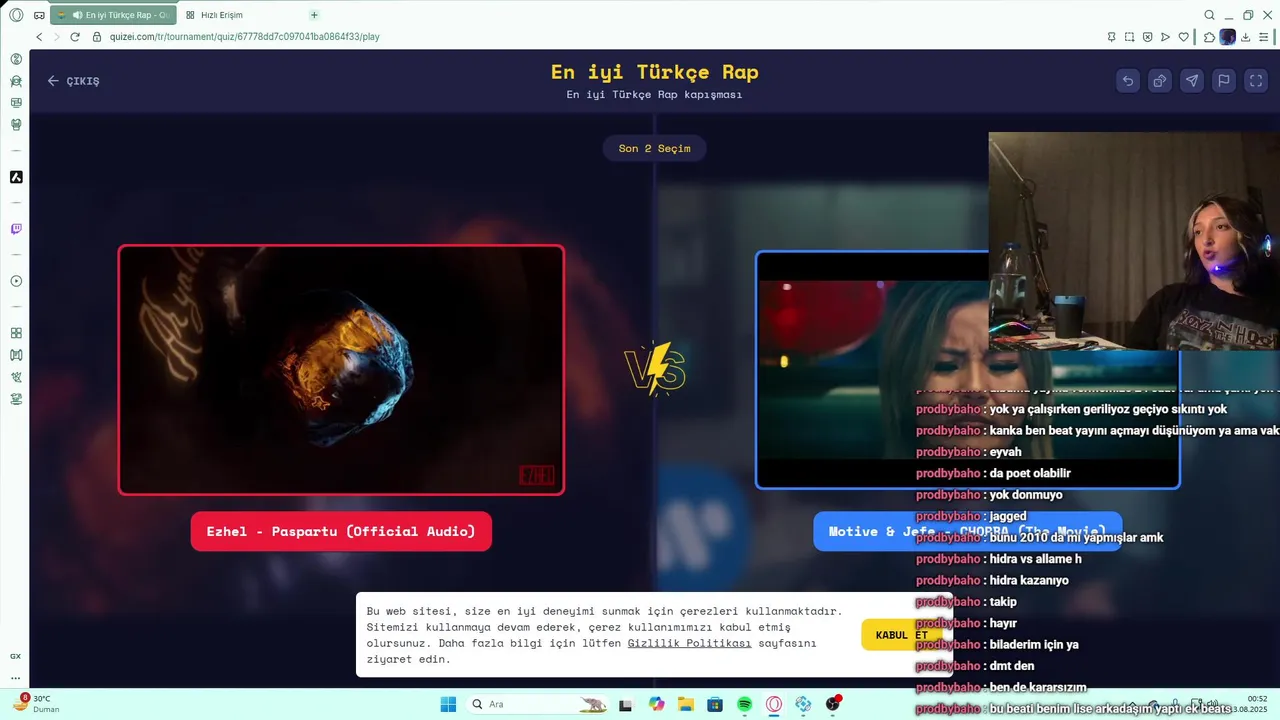Image resolution: width=1280 pixels, height=720 pixels.
Task: Open Copilot from the taskbar
Action: 656,704
